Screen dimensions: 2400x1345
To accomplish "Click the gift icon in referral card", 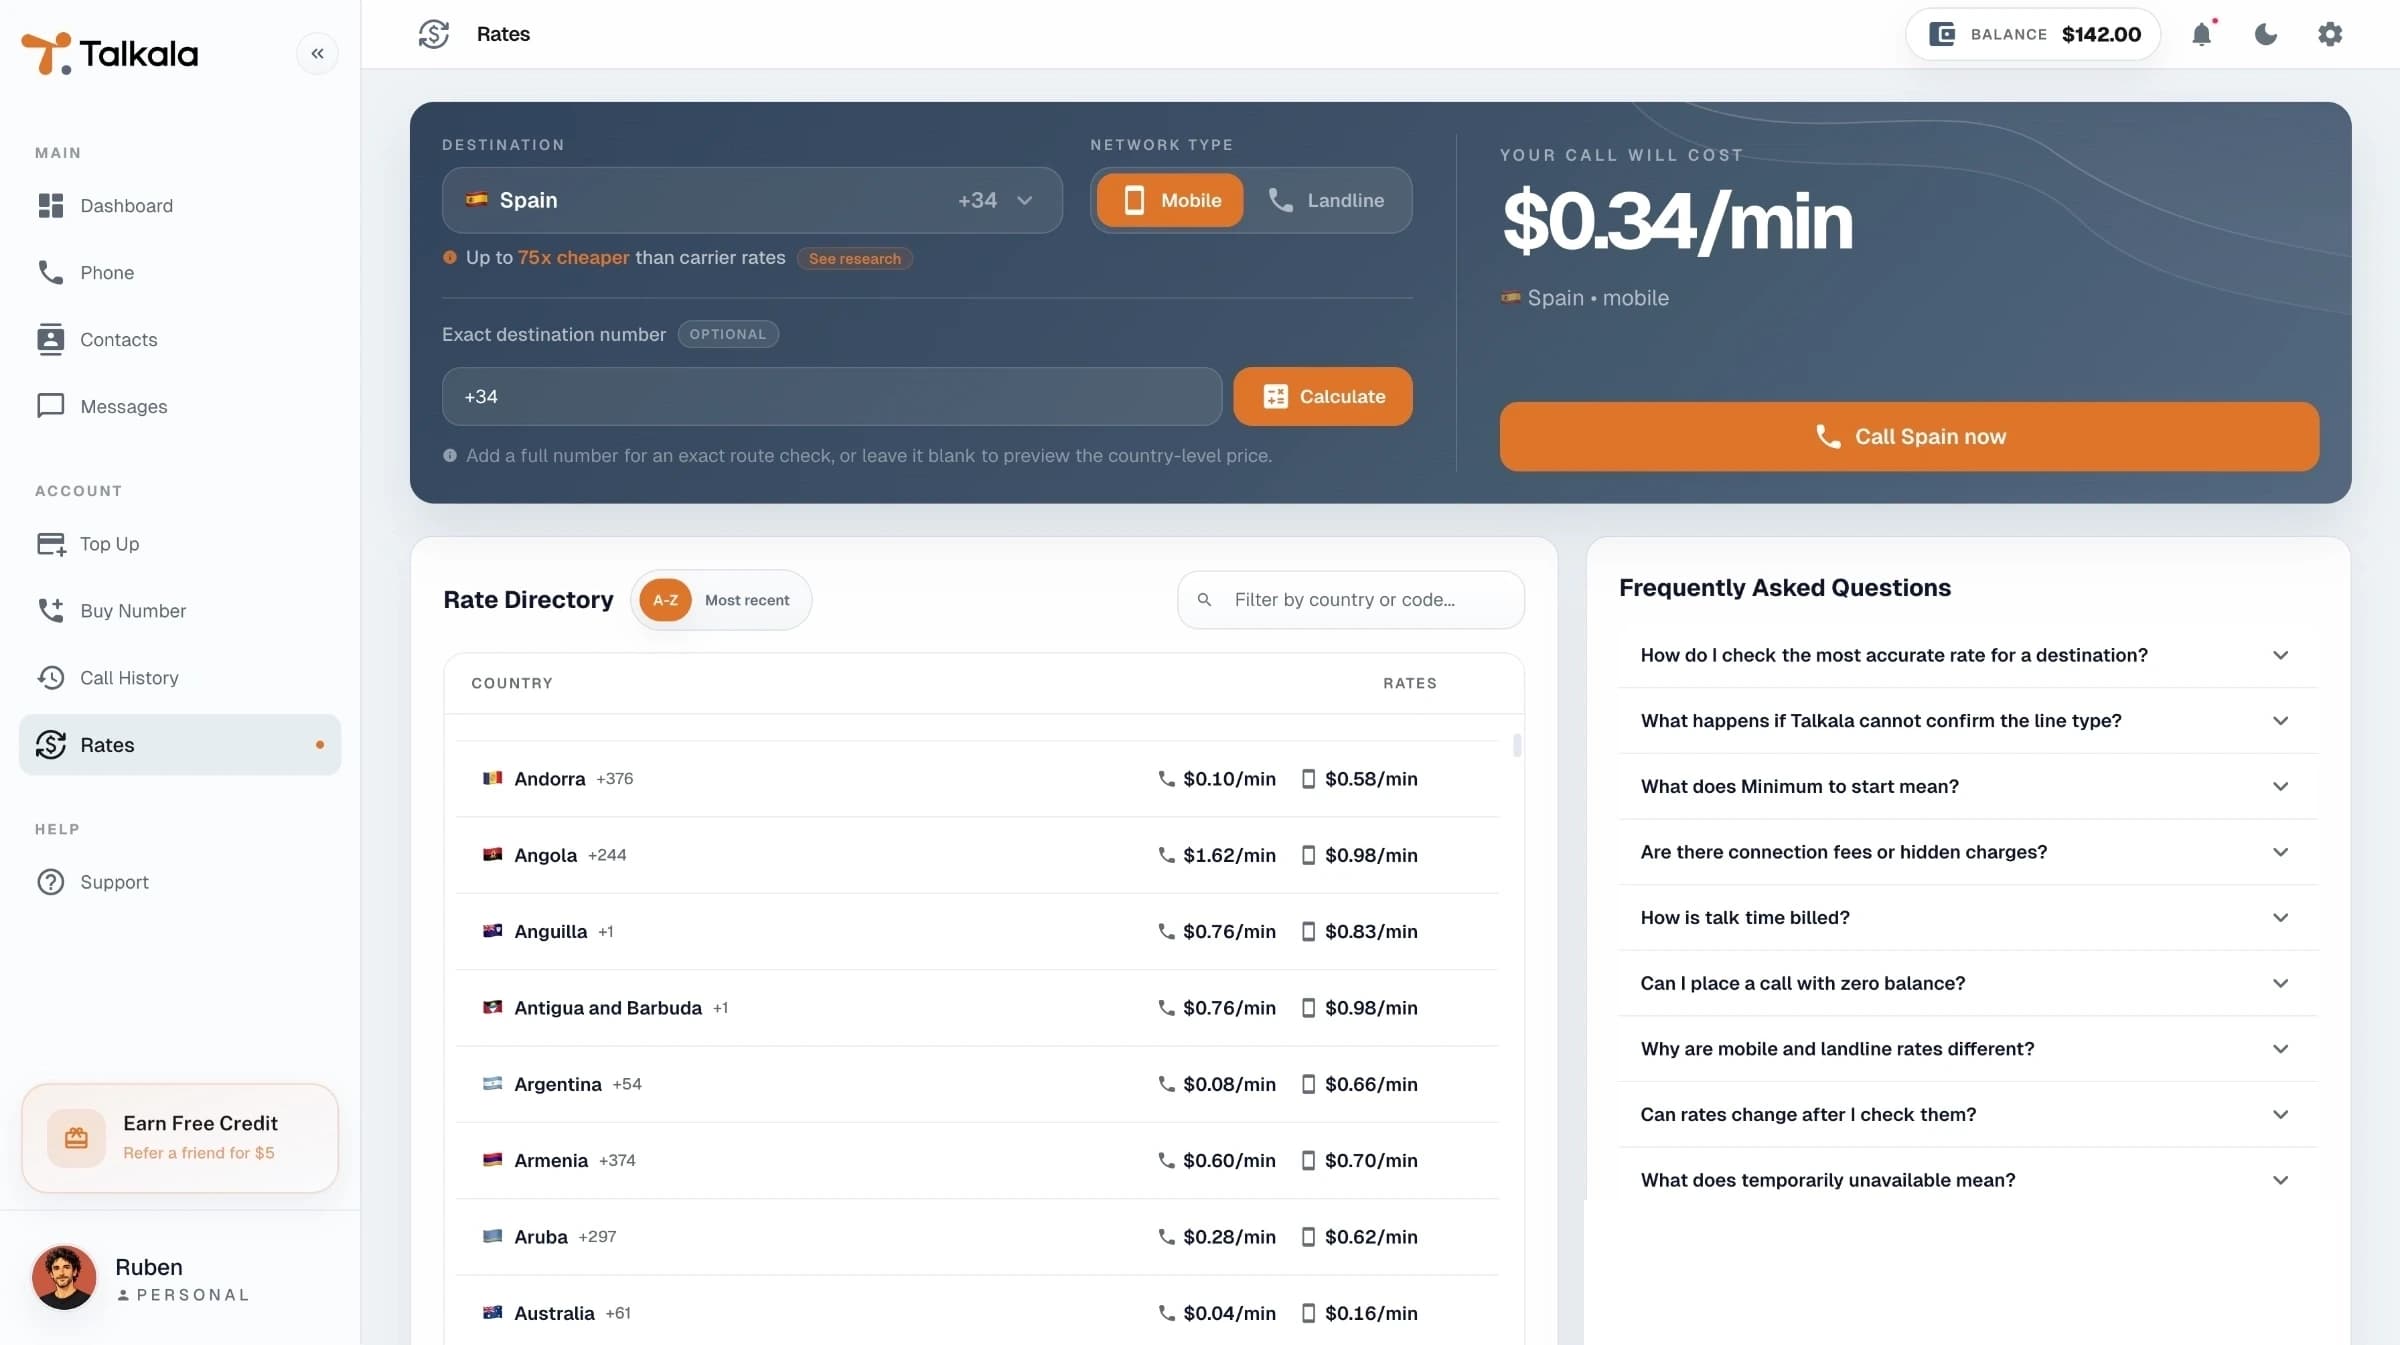I will tap(76, 1137).
